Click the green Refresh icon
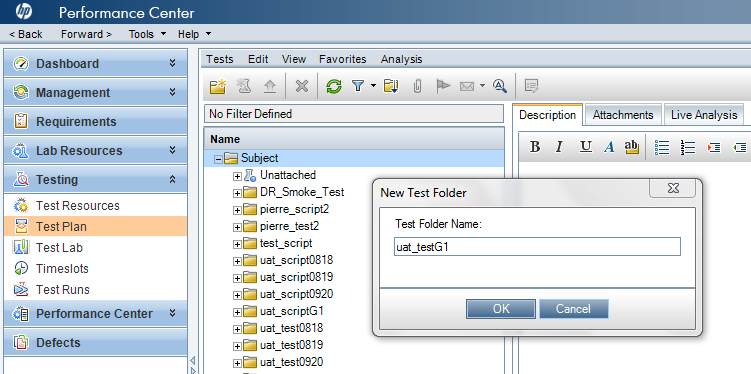The image size is (751, 374). pos(334,86)
